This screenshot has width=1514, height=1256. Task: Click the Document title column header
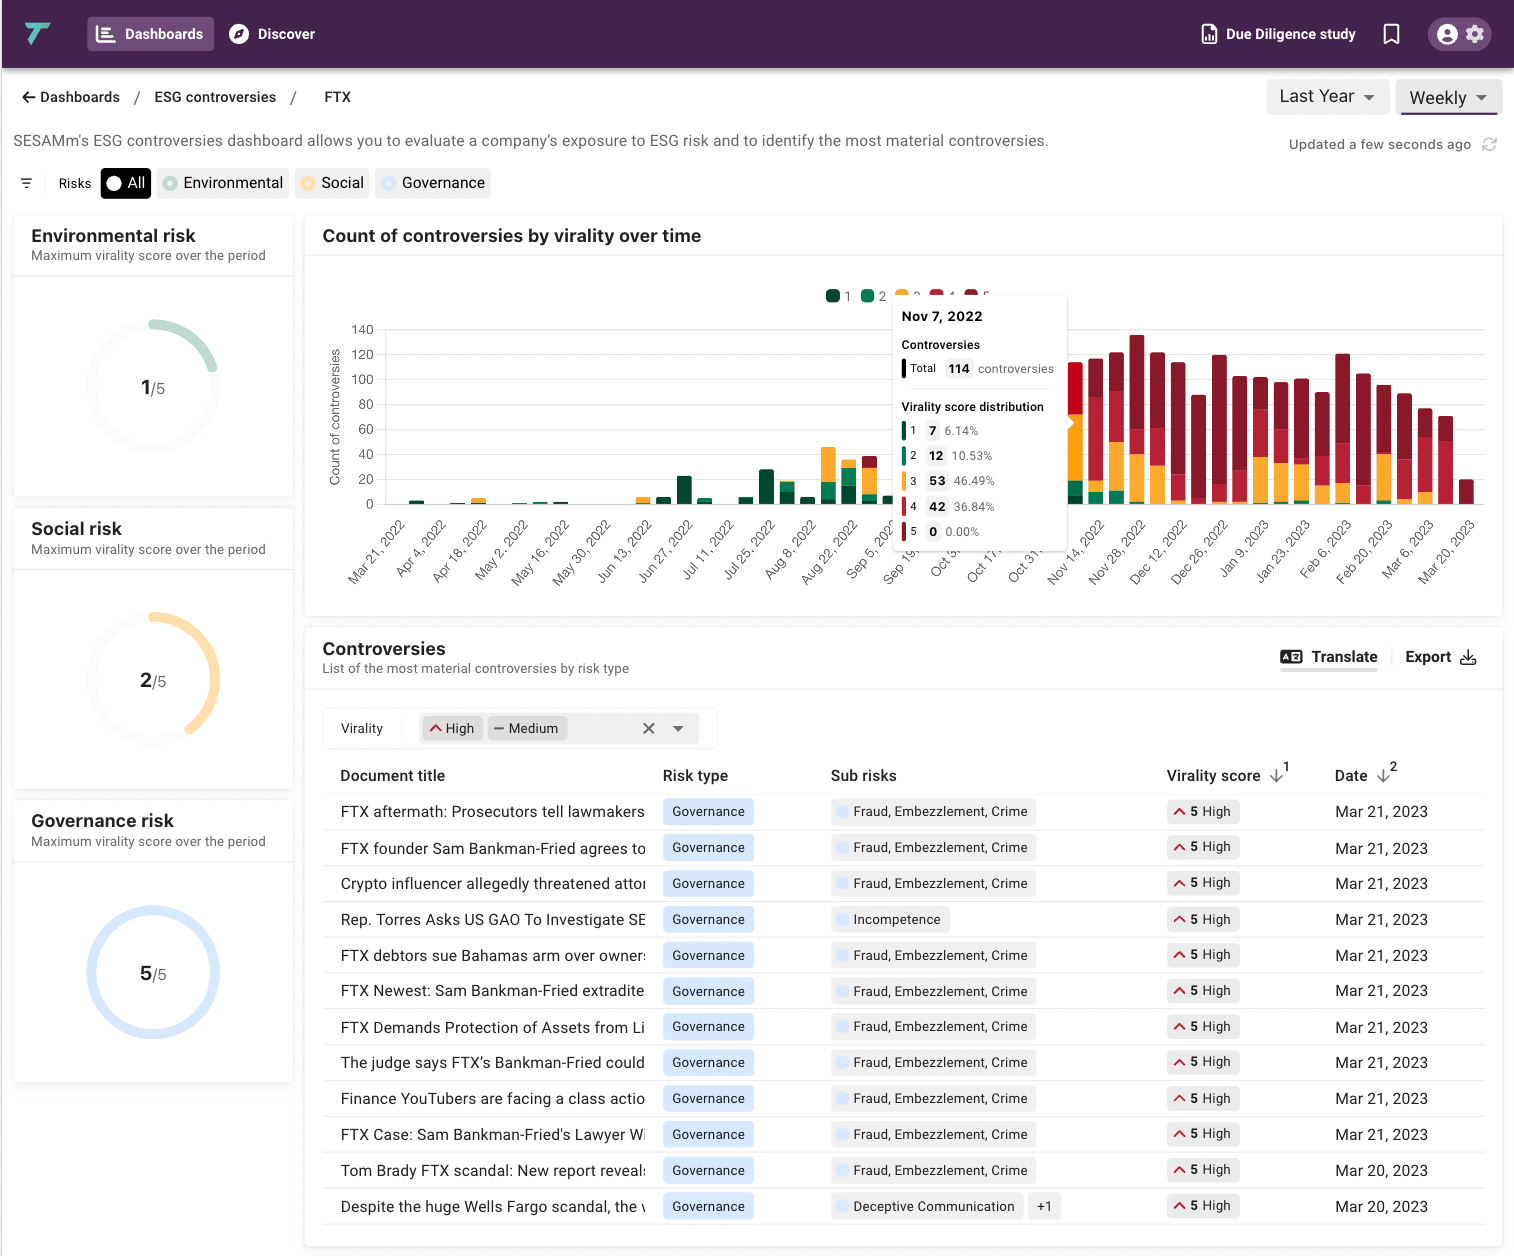click(x=392, y=775)
